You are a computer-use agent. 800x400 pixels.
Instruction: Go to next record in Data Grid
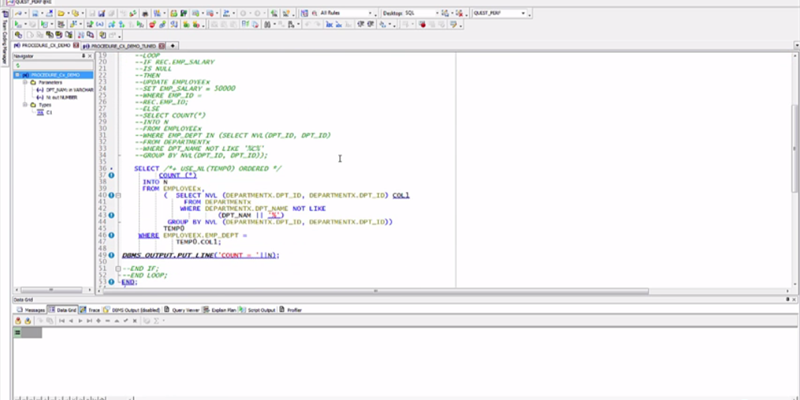coord(80,320)
